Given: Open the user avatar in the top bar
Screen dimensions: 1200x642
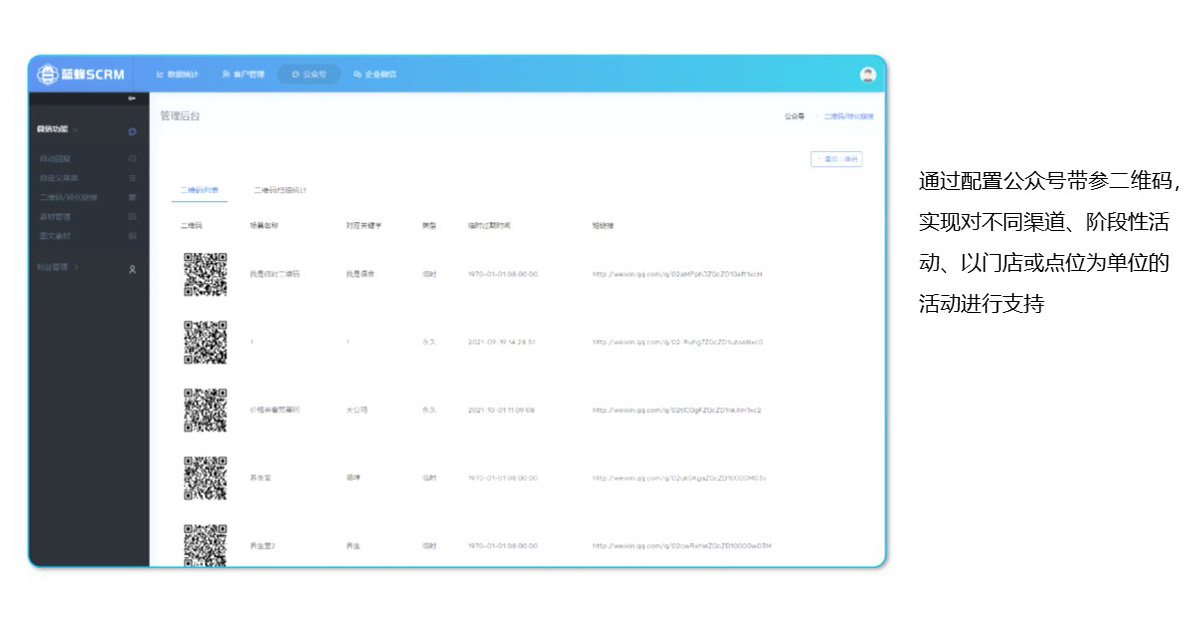Looking at the screenshot, I should 867,75.
